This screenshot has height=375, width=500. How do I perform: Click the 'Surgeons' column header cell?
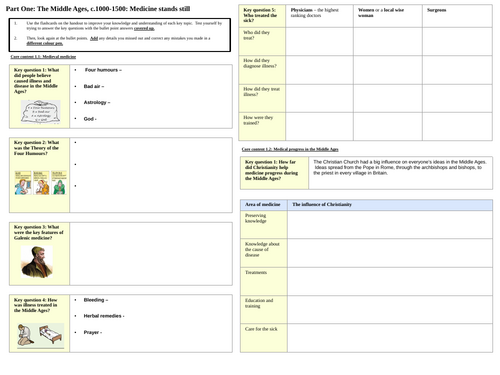[x=457, y=16]
